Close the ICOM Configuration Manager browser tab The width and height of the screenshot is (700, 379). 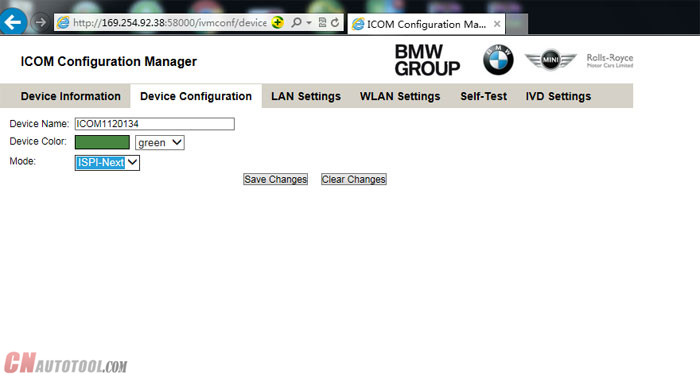coord(497,24)
